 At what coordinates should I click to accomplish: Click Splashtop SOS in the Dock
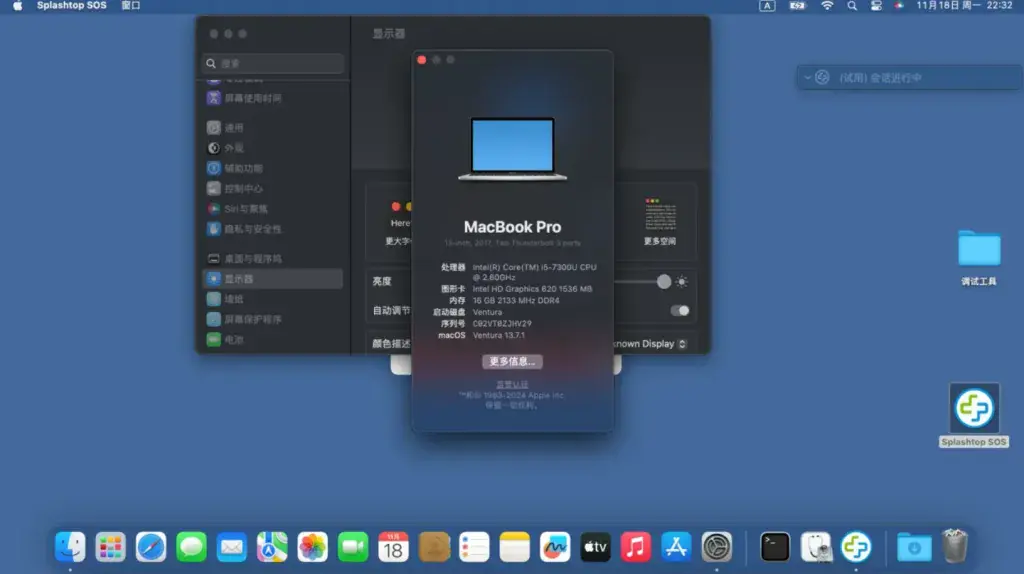pyautogui.click(x=856, y=547)
